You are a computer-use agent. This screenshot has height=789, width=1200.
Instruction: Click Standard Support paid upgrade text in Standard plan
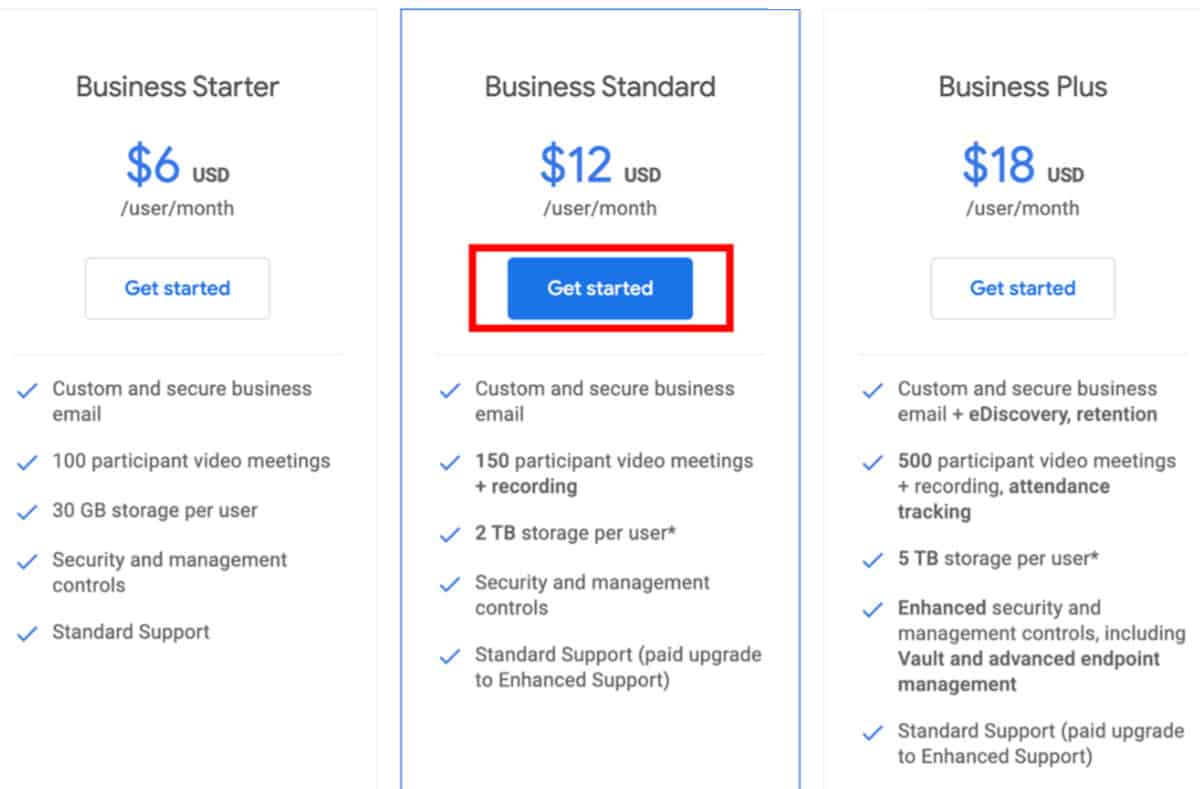(618, 668)
